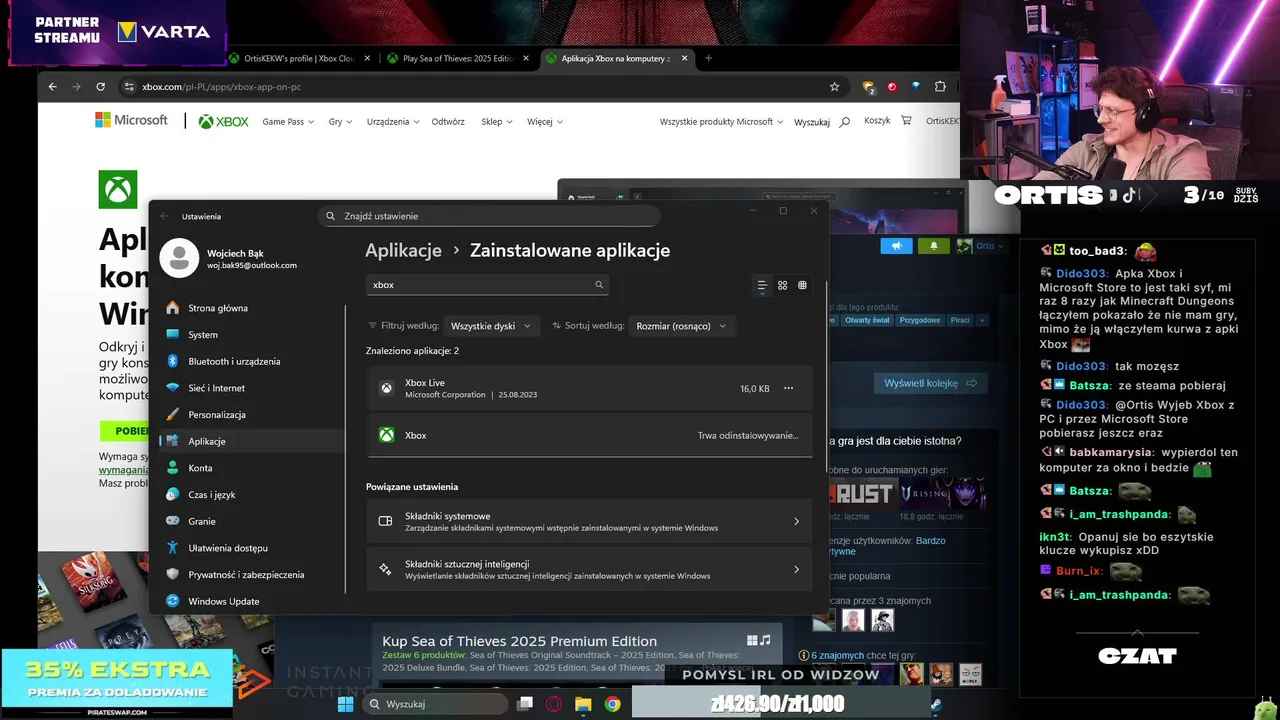
Task: Select Aplikacje in Settings sidebar
Action: (x=252, y=441)
